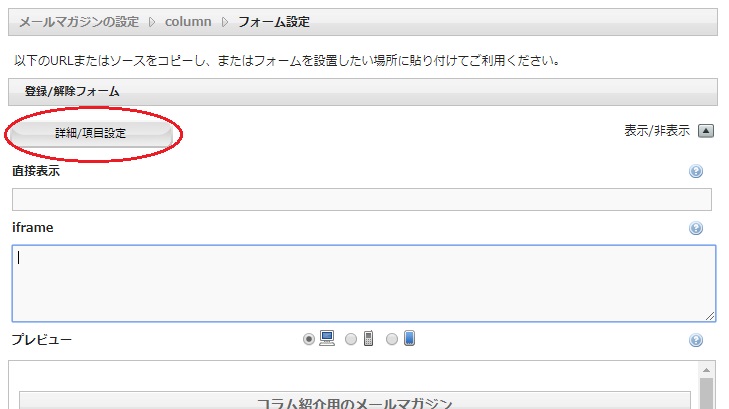Select the feature phone preview radio button

351,339
